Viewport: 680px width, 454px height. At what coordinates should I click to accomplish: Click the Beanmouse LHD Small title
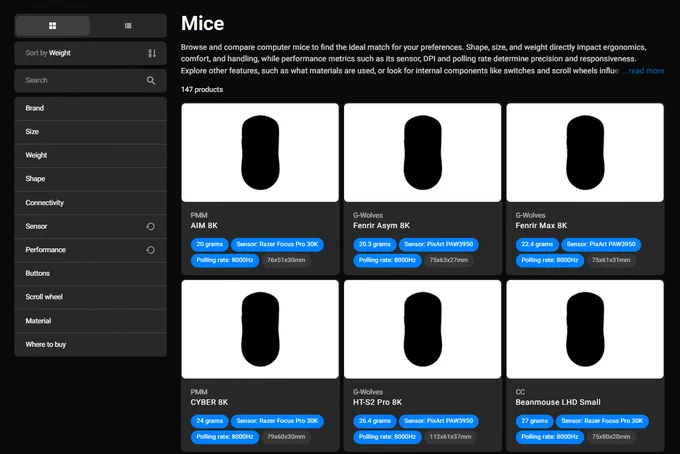pyautogui.click(x=558, y=402)
